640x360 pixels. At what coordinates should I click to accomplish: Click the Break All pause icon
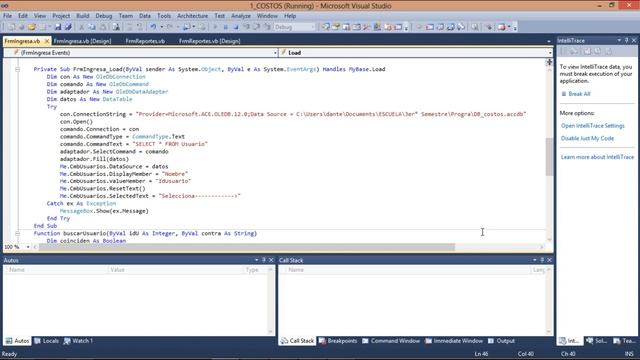click(x=225, y=27)
